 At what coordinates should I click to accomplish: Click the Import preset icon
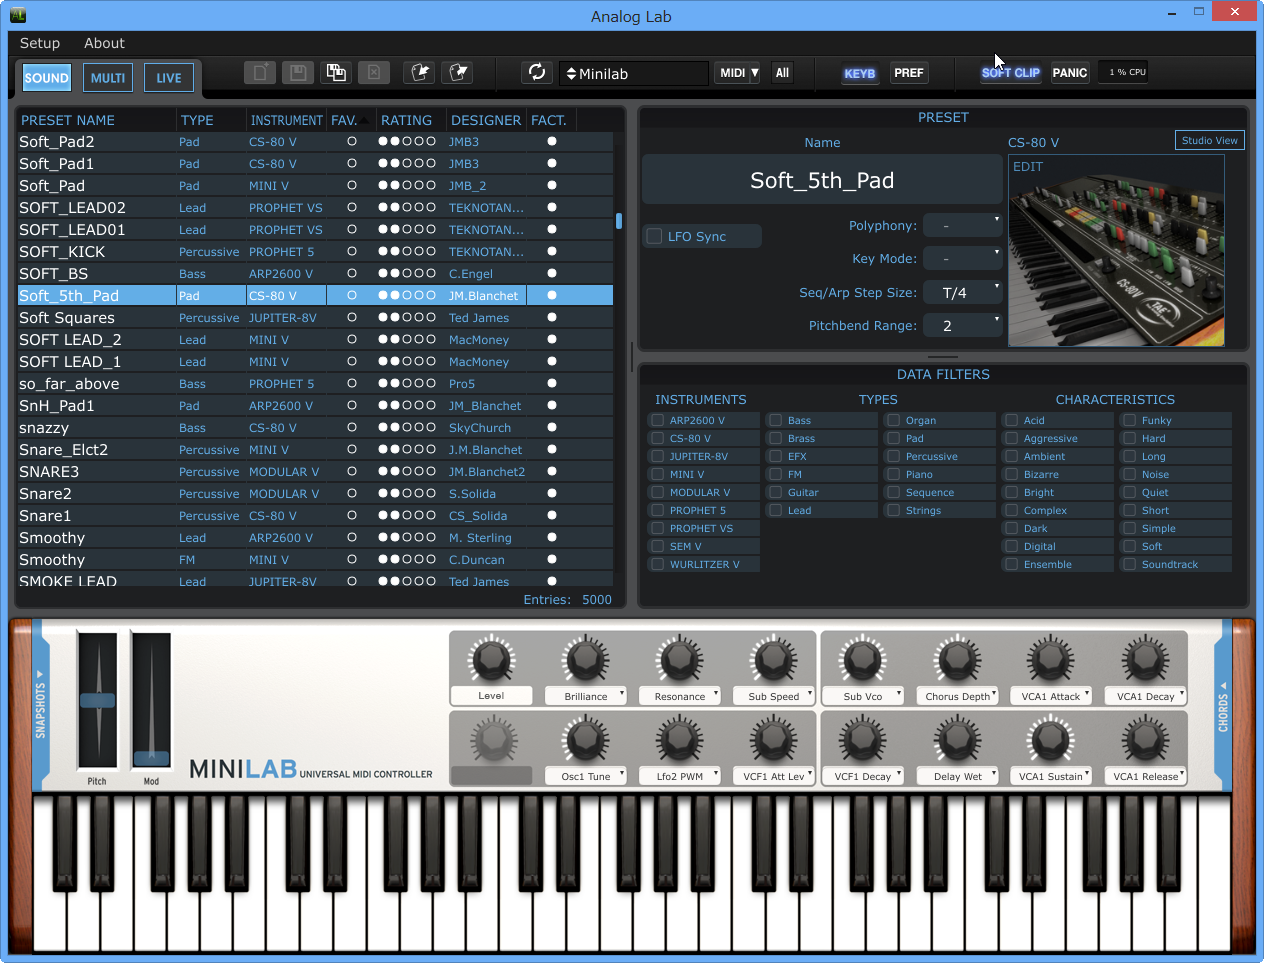420,72
